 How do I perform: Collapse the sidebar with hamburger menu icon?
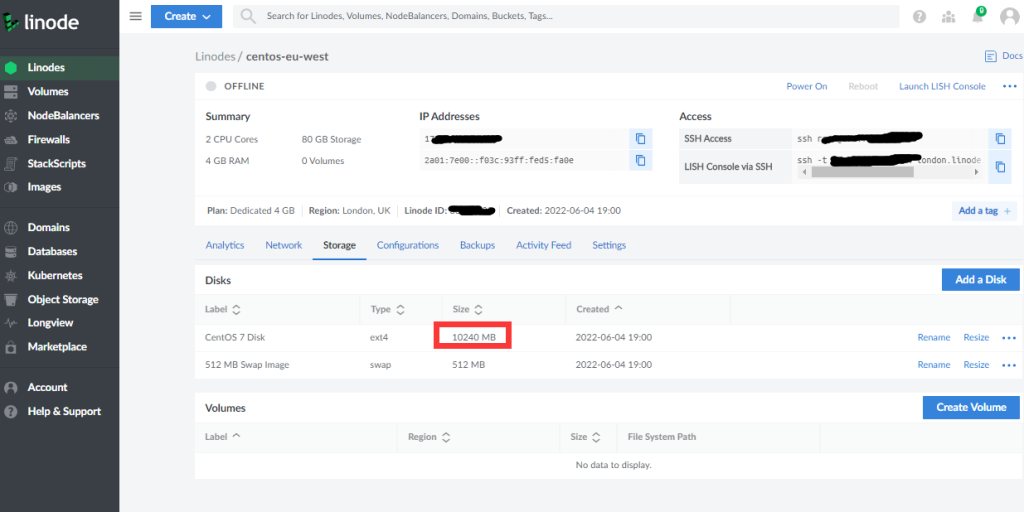135,16
